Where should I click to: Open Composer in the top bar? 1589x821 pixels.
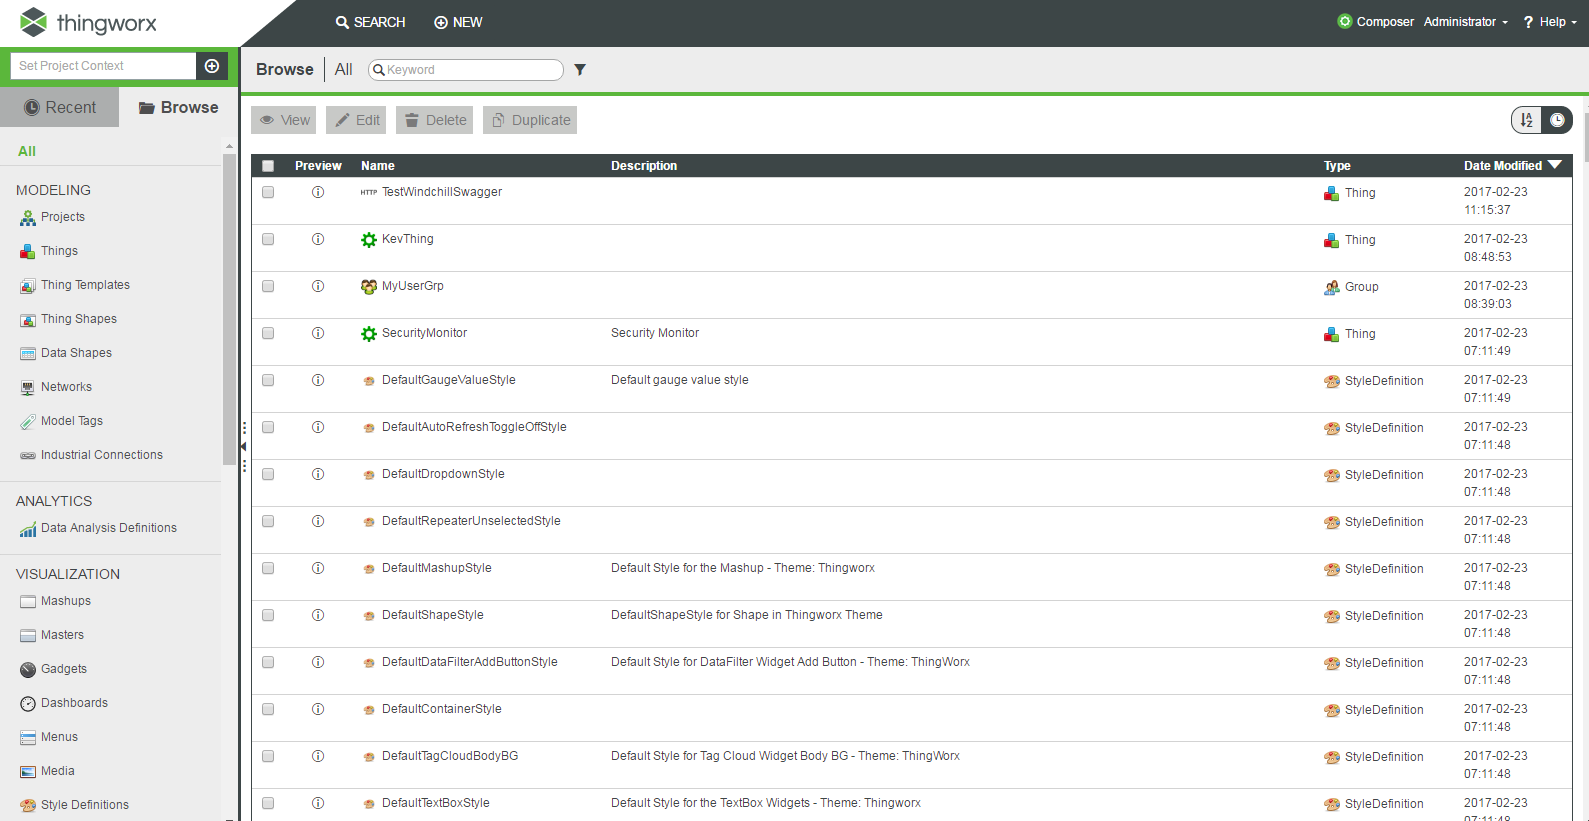1376,22
